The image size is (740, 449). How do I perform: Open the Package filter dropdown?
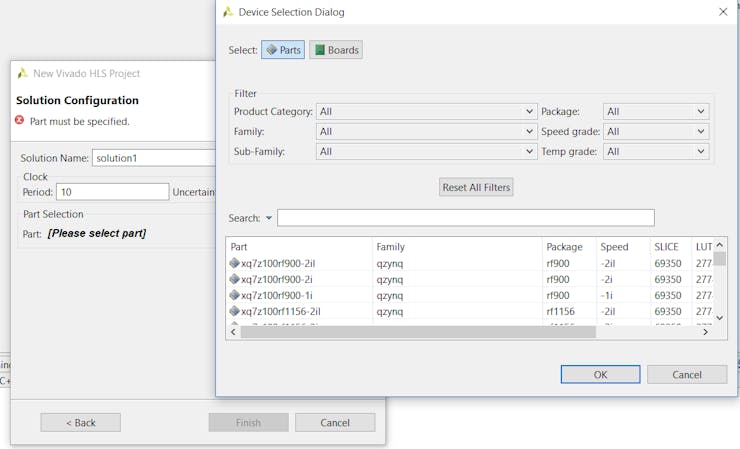(656, 111)
